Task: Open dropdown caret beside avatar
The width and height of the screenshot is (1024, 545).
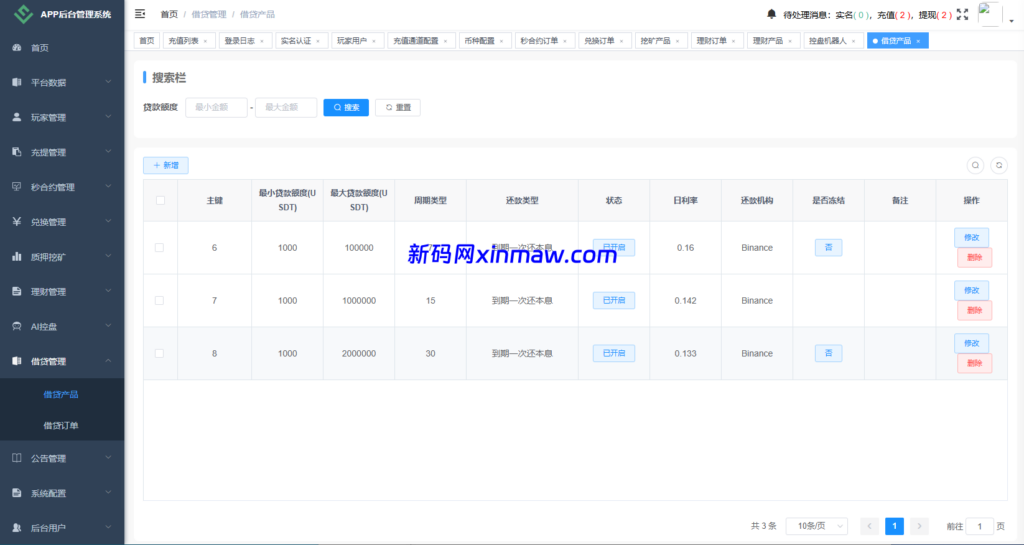Action: tap(1012, 21)
